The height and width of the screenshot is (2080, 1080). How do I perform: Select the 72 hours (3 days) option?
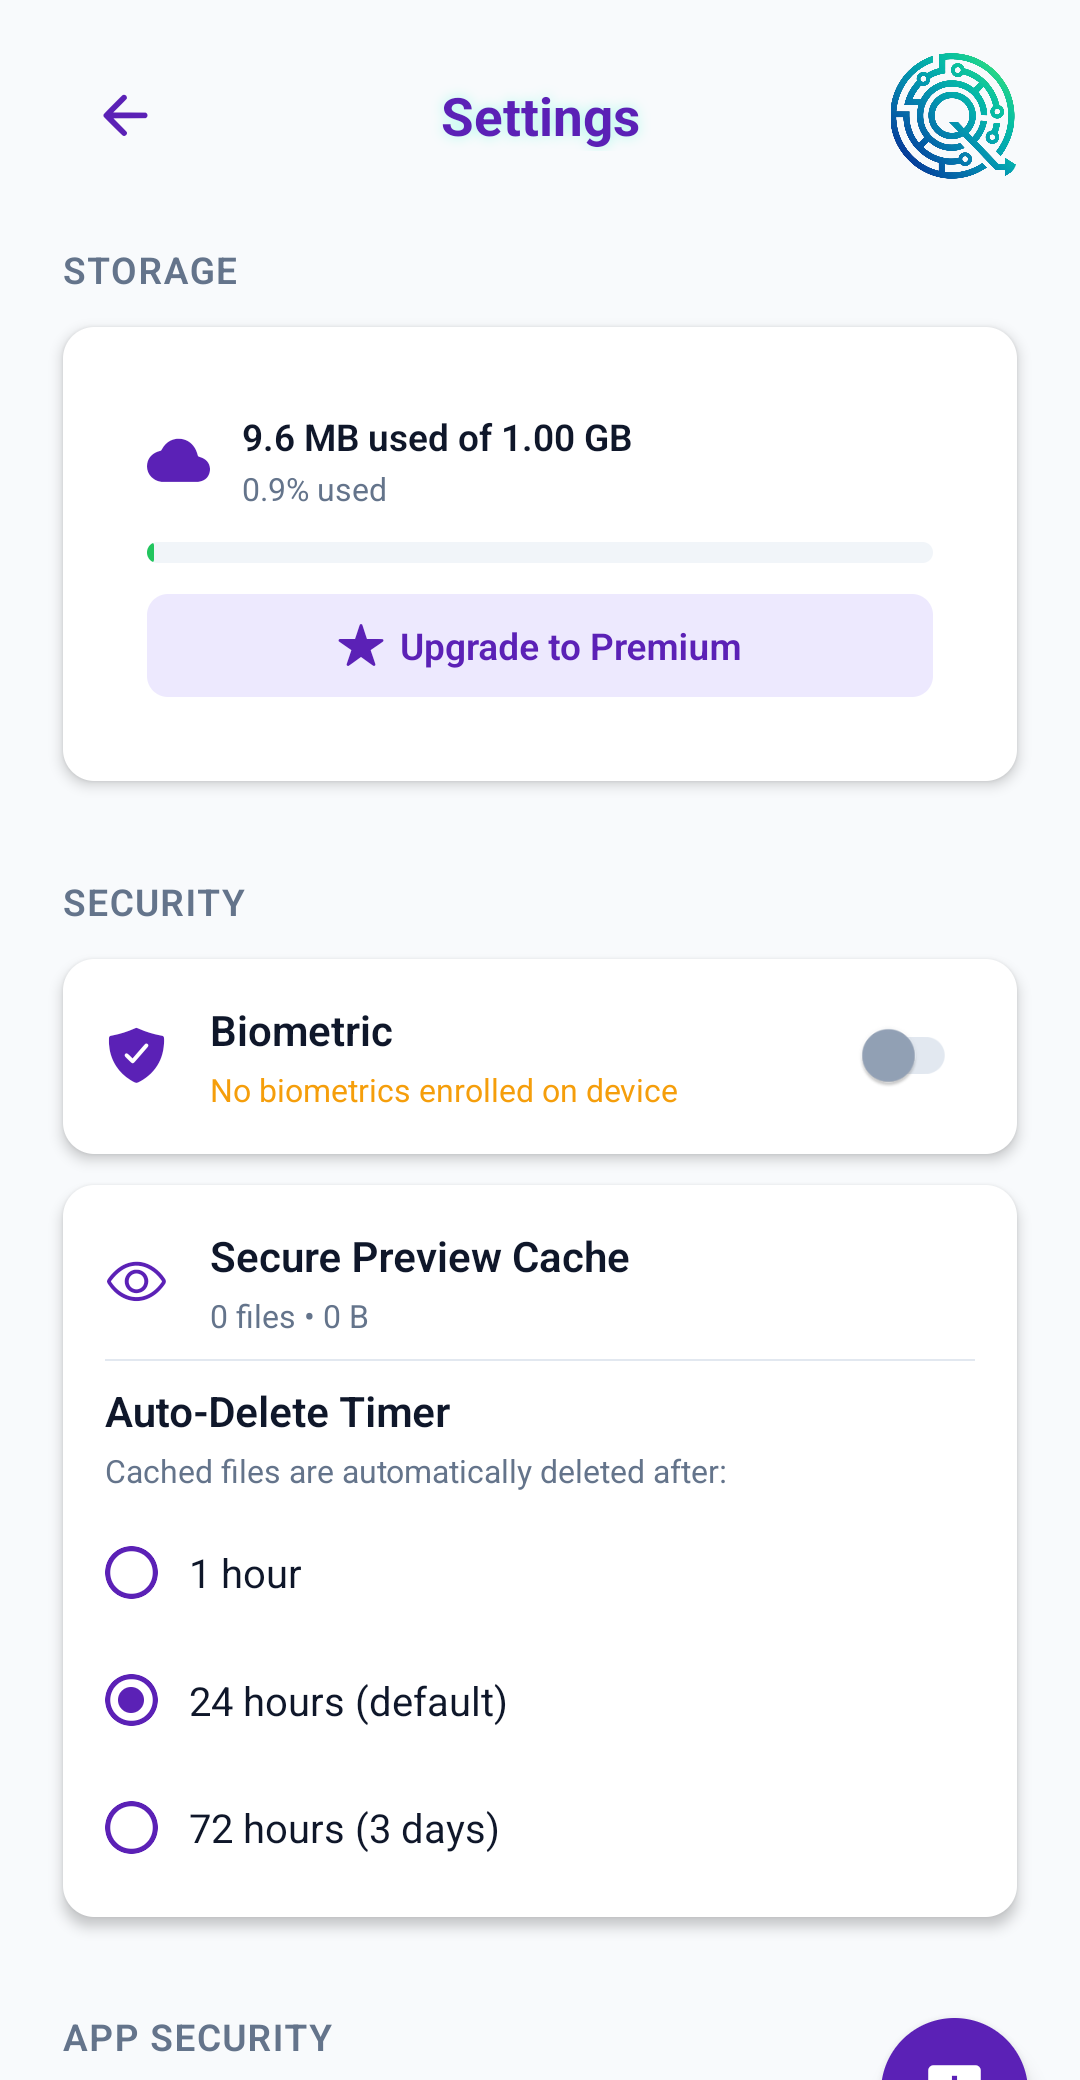pyautogui.click(x=132, y=1828)
